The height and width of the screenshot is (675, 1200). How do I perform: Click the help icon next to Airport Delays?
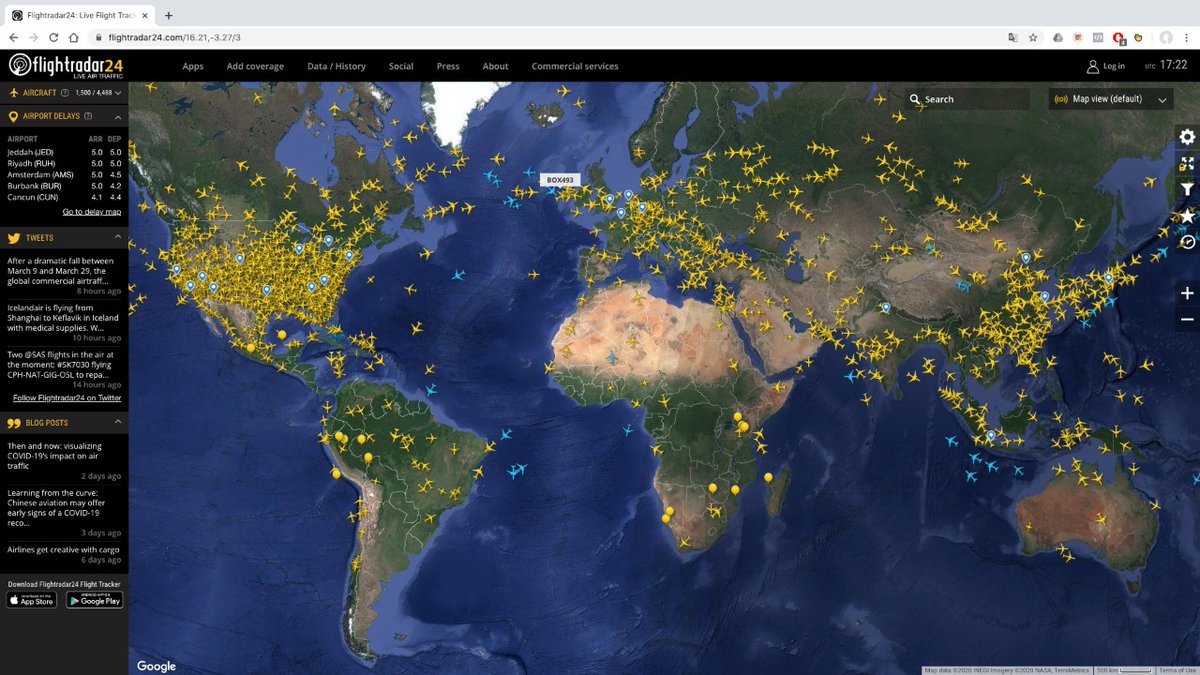point(88,116)
